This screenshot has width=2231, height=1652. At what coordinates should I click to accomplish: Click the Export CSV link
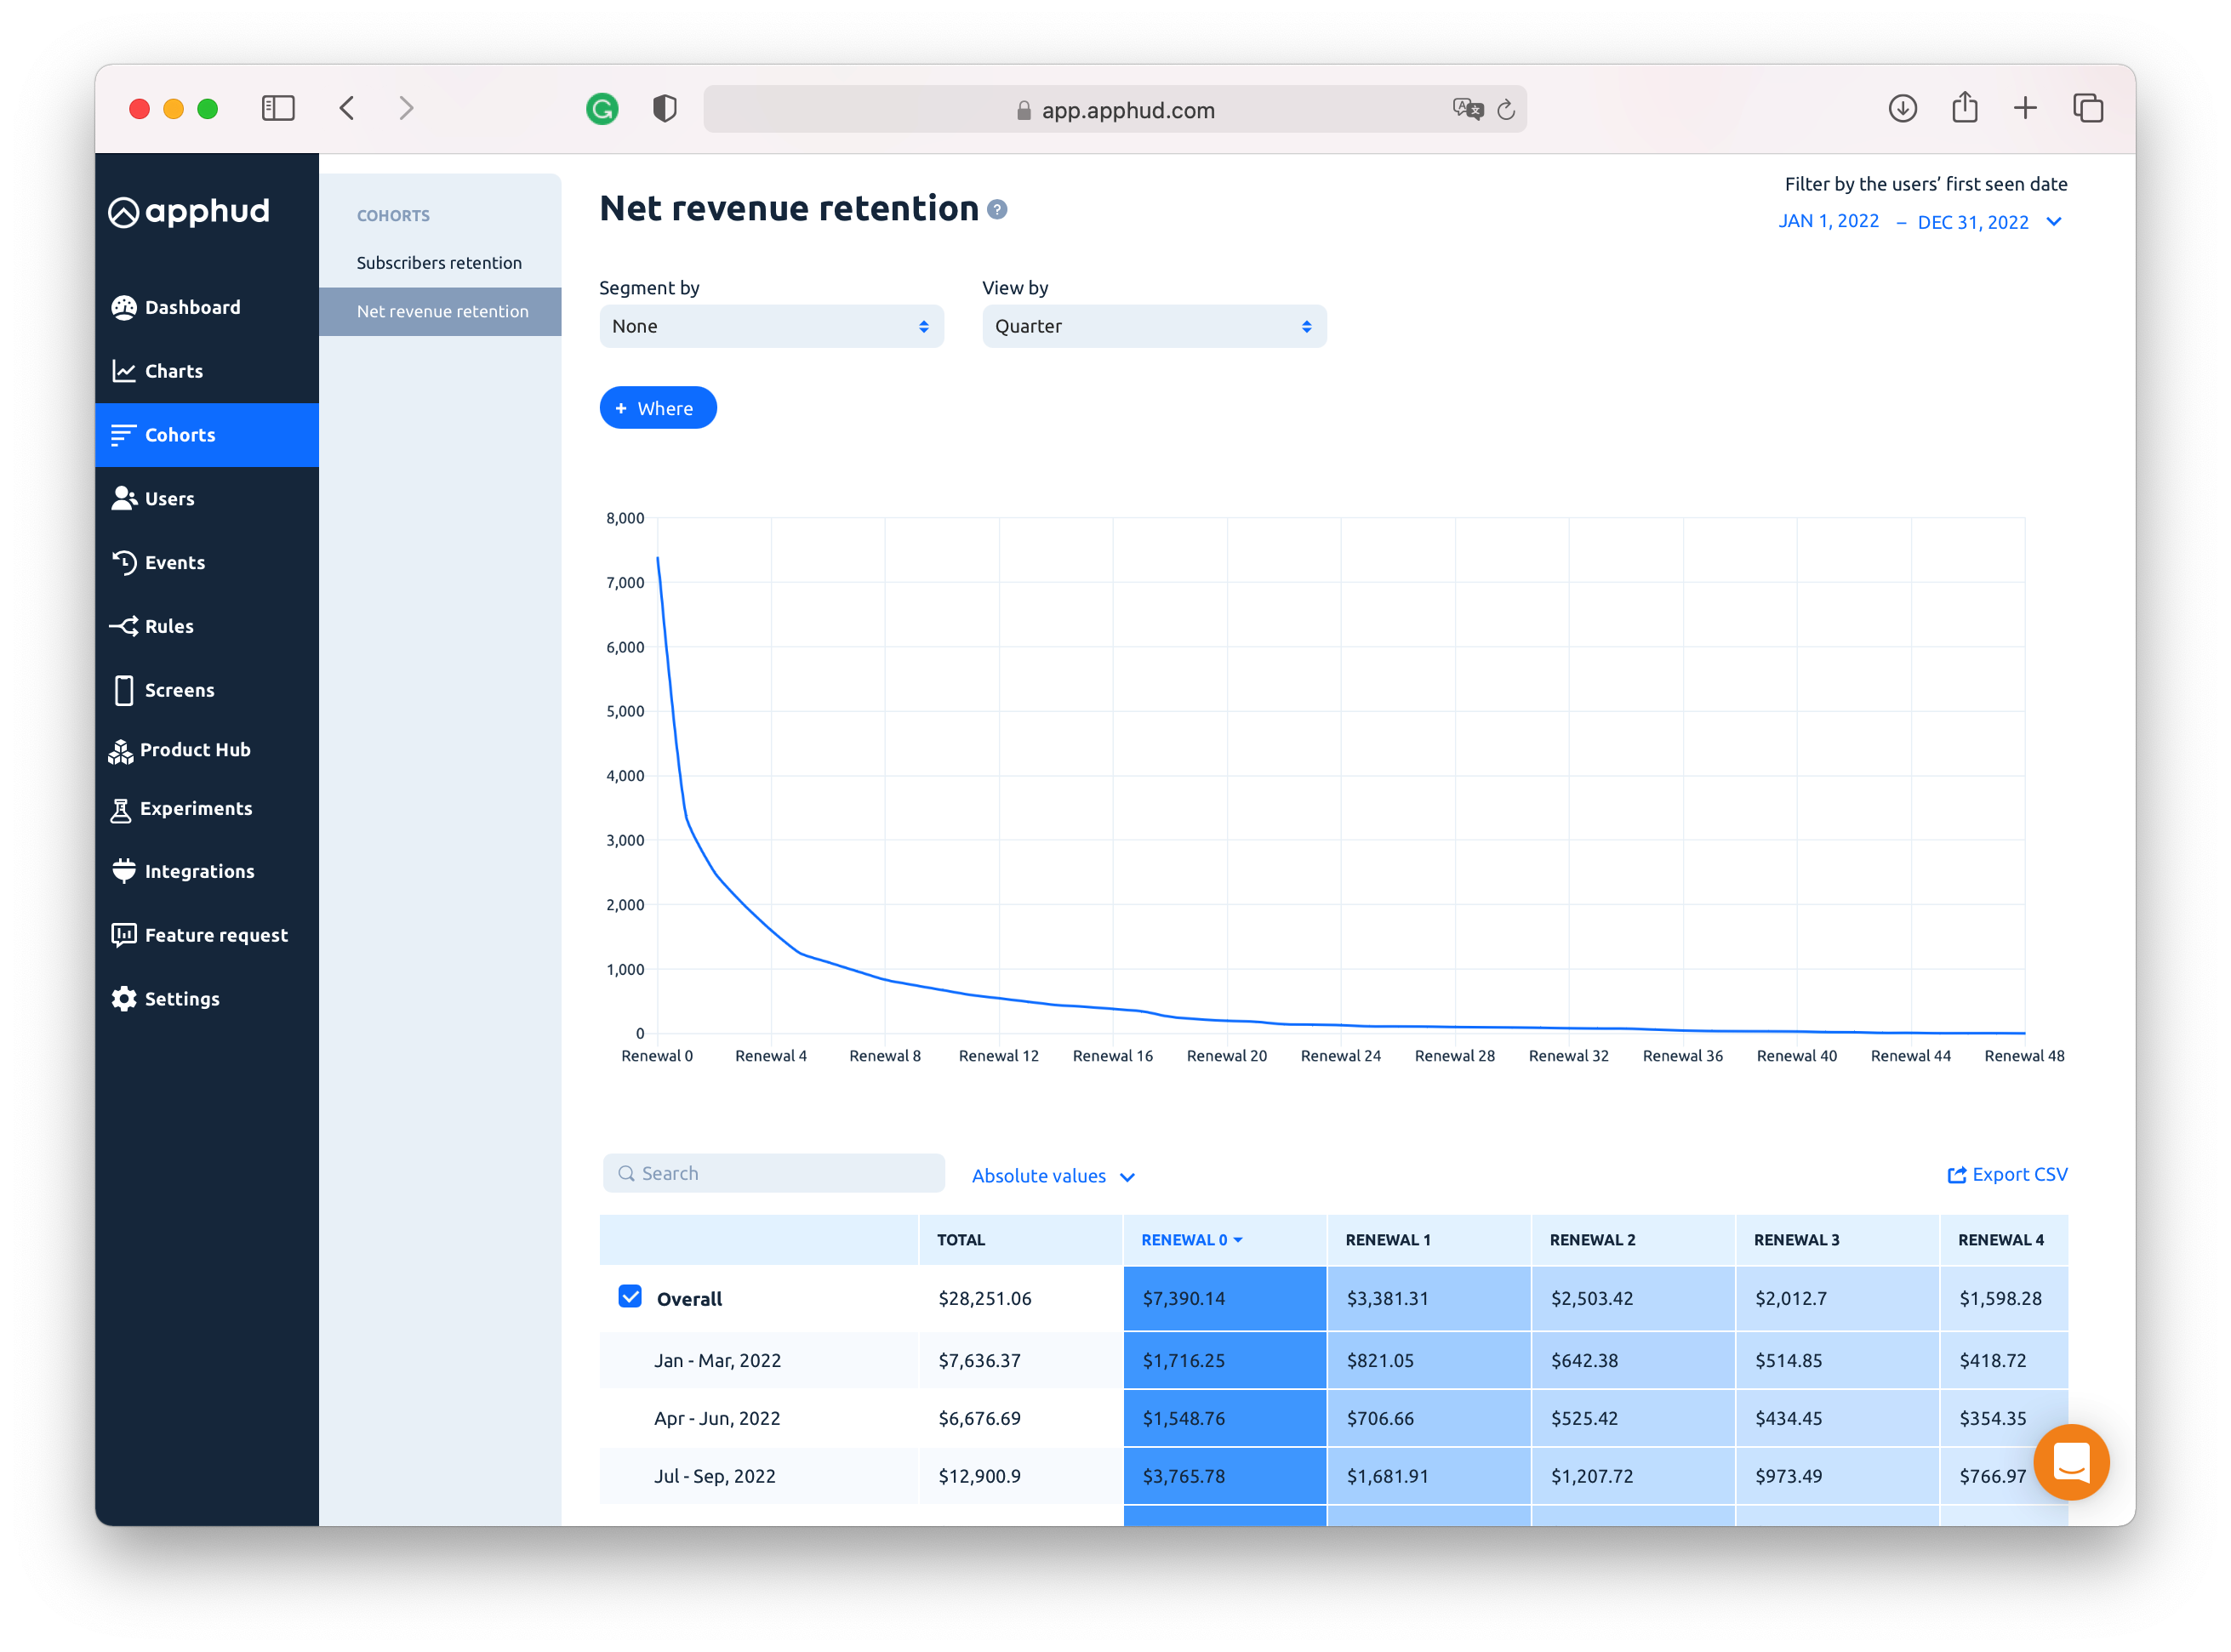coord(2007,1175)
